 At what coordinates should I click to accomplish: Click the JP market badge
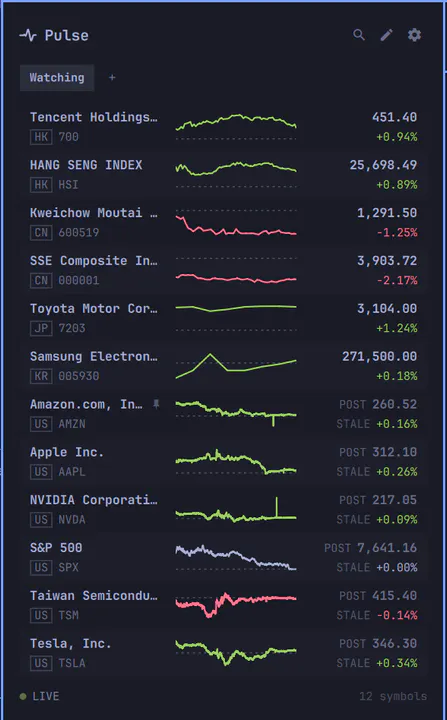pyautogui.click(x=41, y=328)
